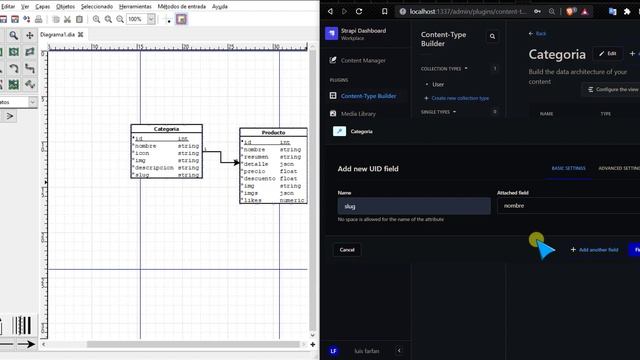Open the Capas menu
The height and width of the screenshot is (360, 640).
coord(42,7)
